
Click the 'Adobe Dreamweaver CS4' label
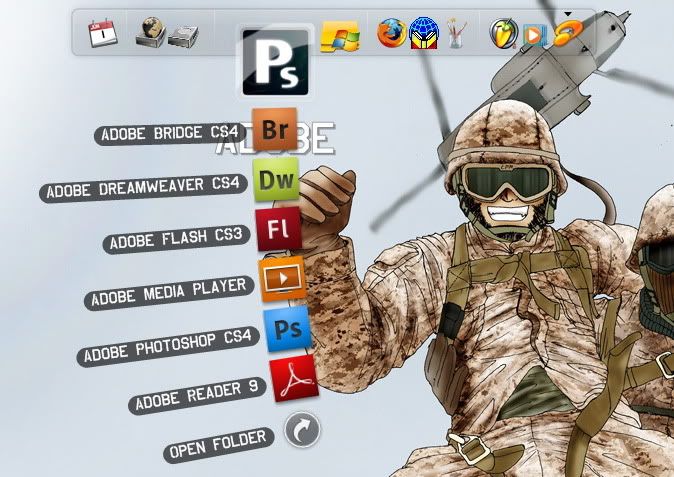[143, 187]
